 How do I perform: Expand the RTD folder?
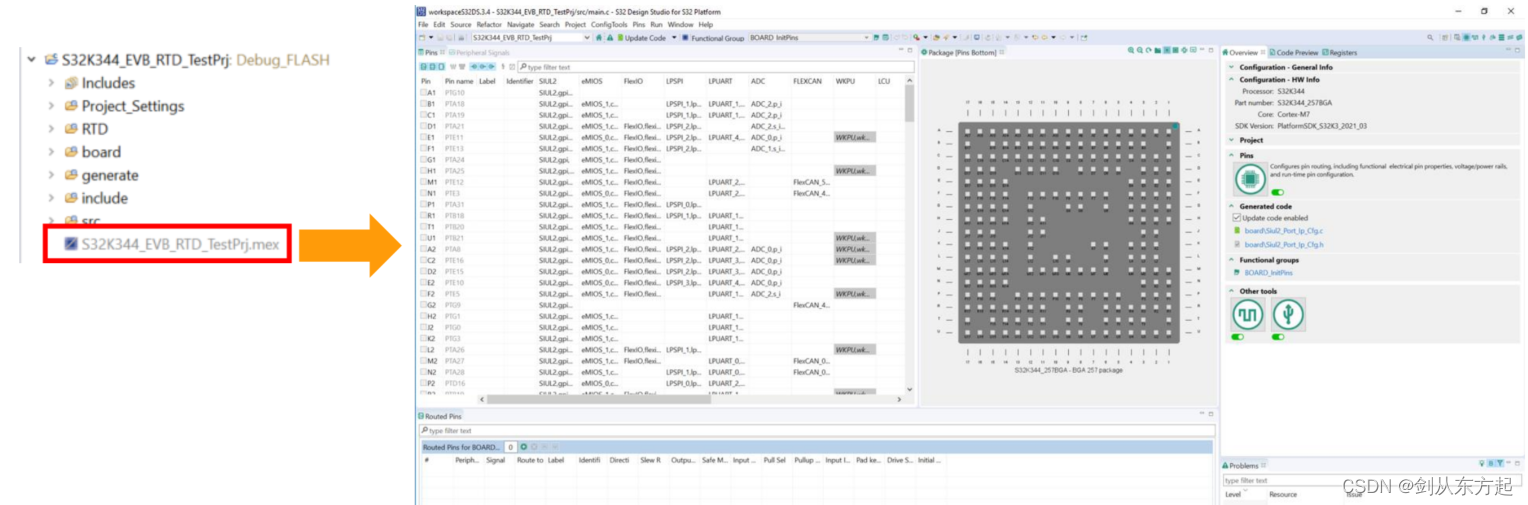click(x=51, y=129)
